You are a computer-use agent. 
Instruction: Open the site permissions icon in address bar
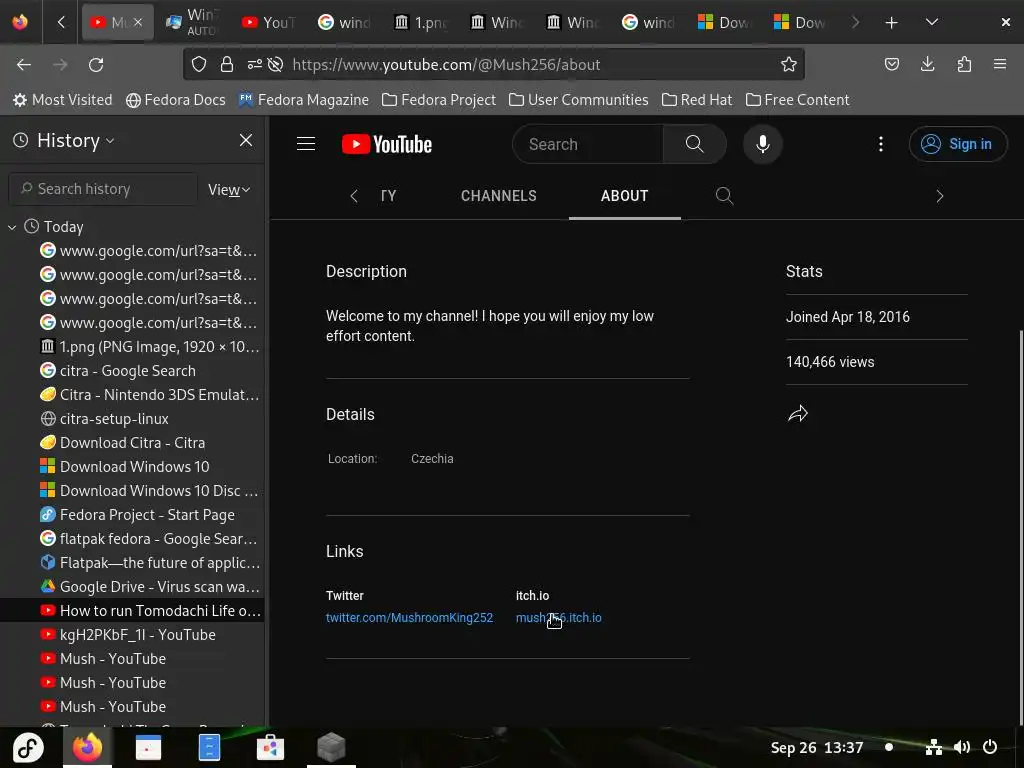[x=255, y=65]
